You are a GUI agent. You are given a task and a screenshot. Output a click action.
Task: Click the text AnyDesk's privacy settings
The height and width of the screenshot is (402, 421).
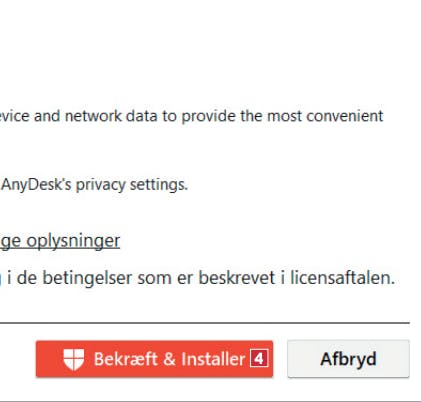click(x=94, y=184)
